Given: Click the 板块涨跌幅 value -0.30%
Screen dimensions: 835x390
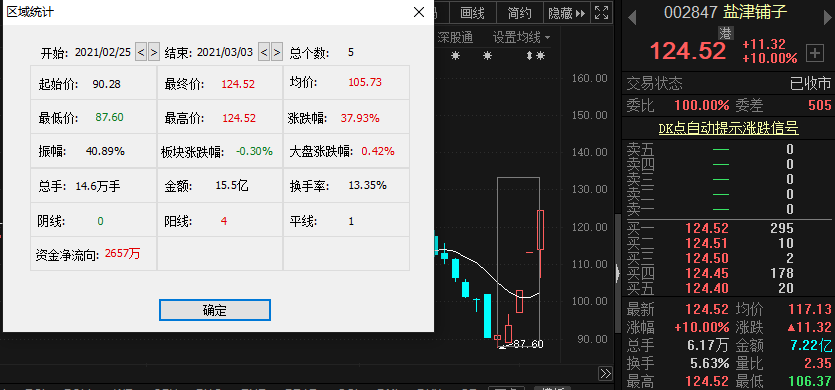Looking at the screenshot, I should tap(255, 151).
